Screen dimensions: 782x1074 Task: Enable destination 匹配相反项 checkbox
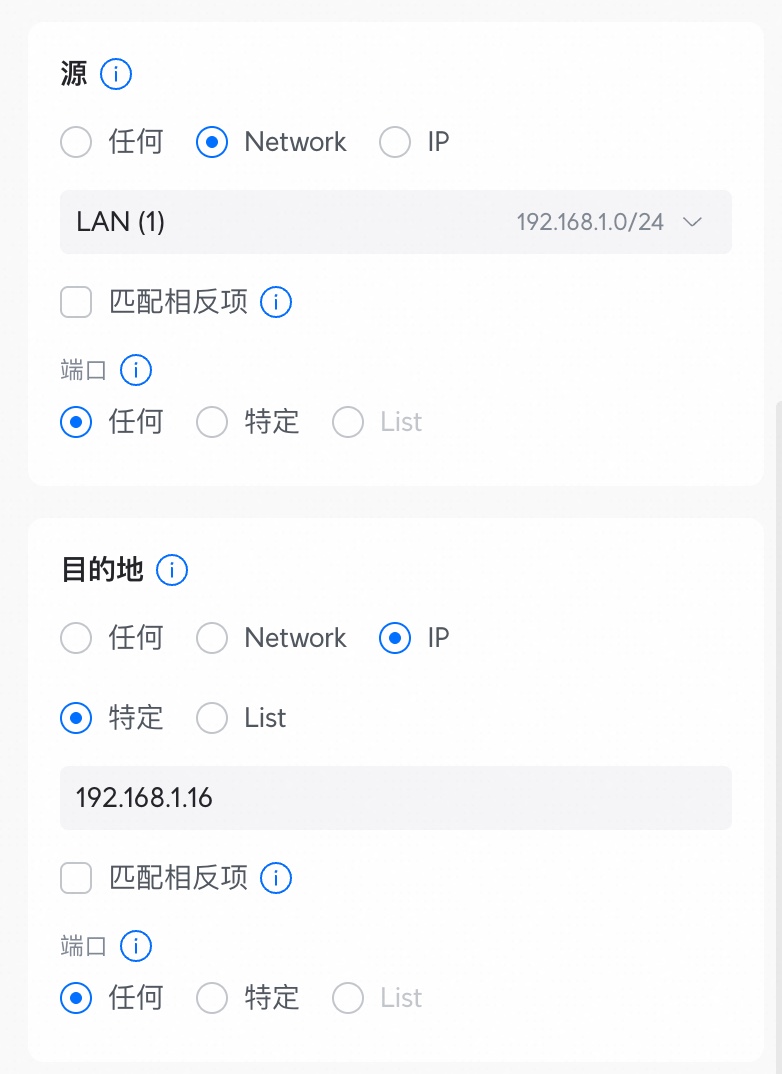pyautogui.click(x=76, y=878)
